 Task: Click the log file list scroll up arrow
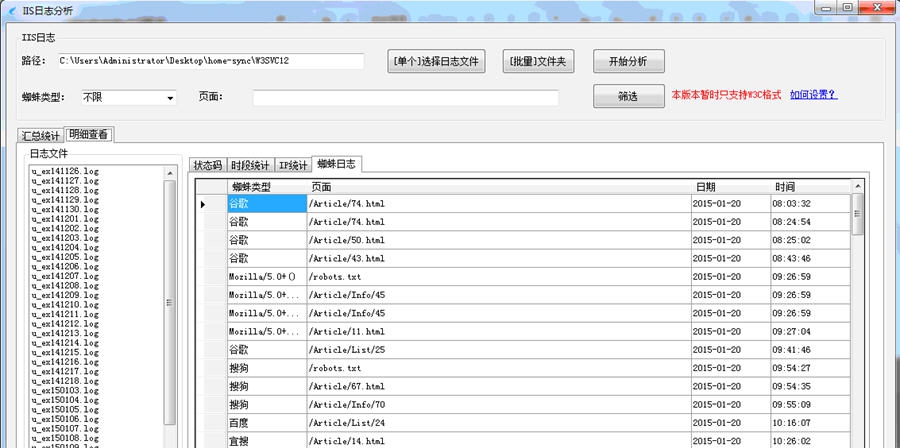[x=170, y=173]
